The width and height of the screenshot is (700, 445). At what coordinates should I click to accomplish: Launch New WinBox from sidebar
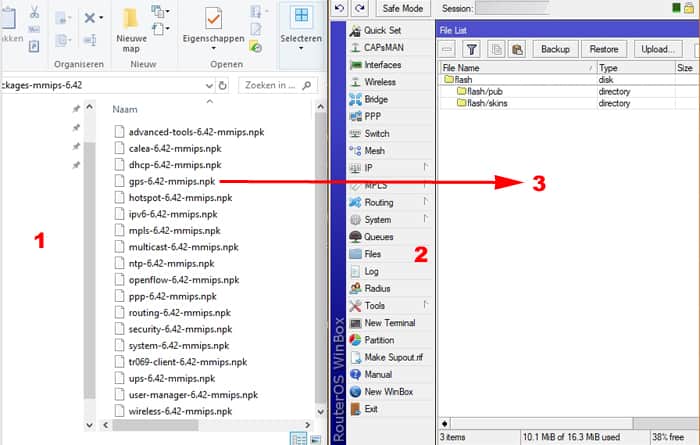(388, 391)
